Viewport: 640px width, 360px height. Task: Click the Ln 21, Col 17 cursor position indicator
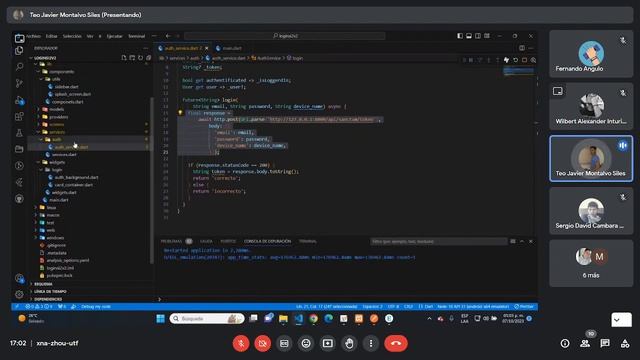326,307
